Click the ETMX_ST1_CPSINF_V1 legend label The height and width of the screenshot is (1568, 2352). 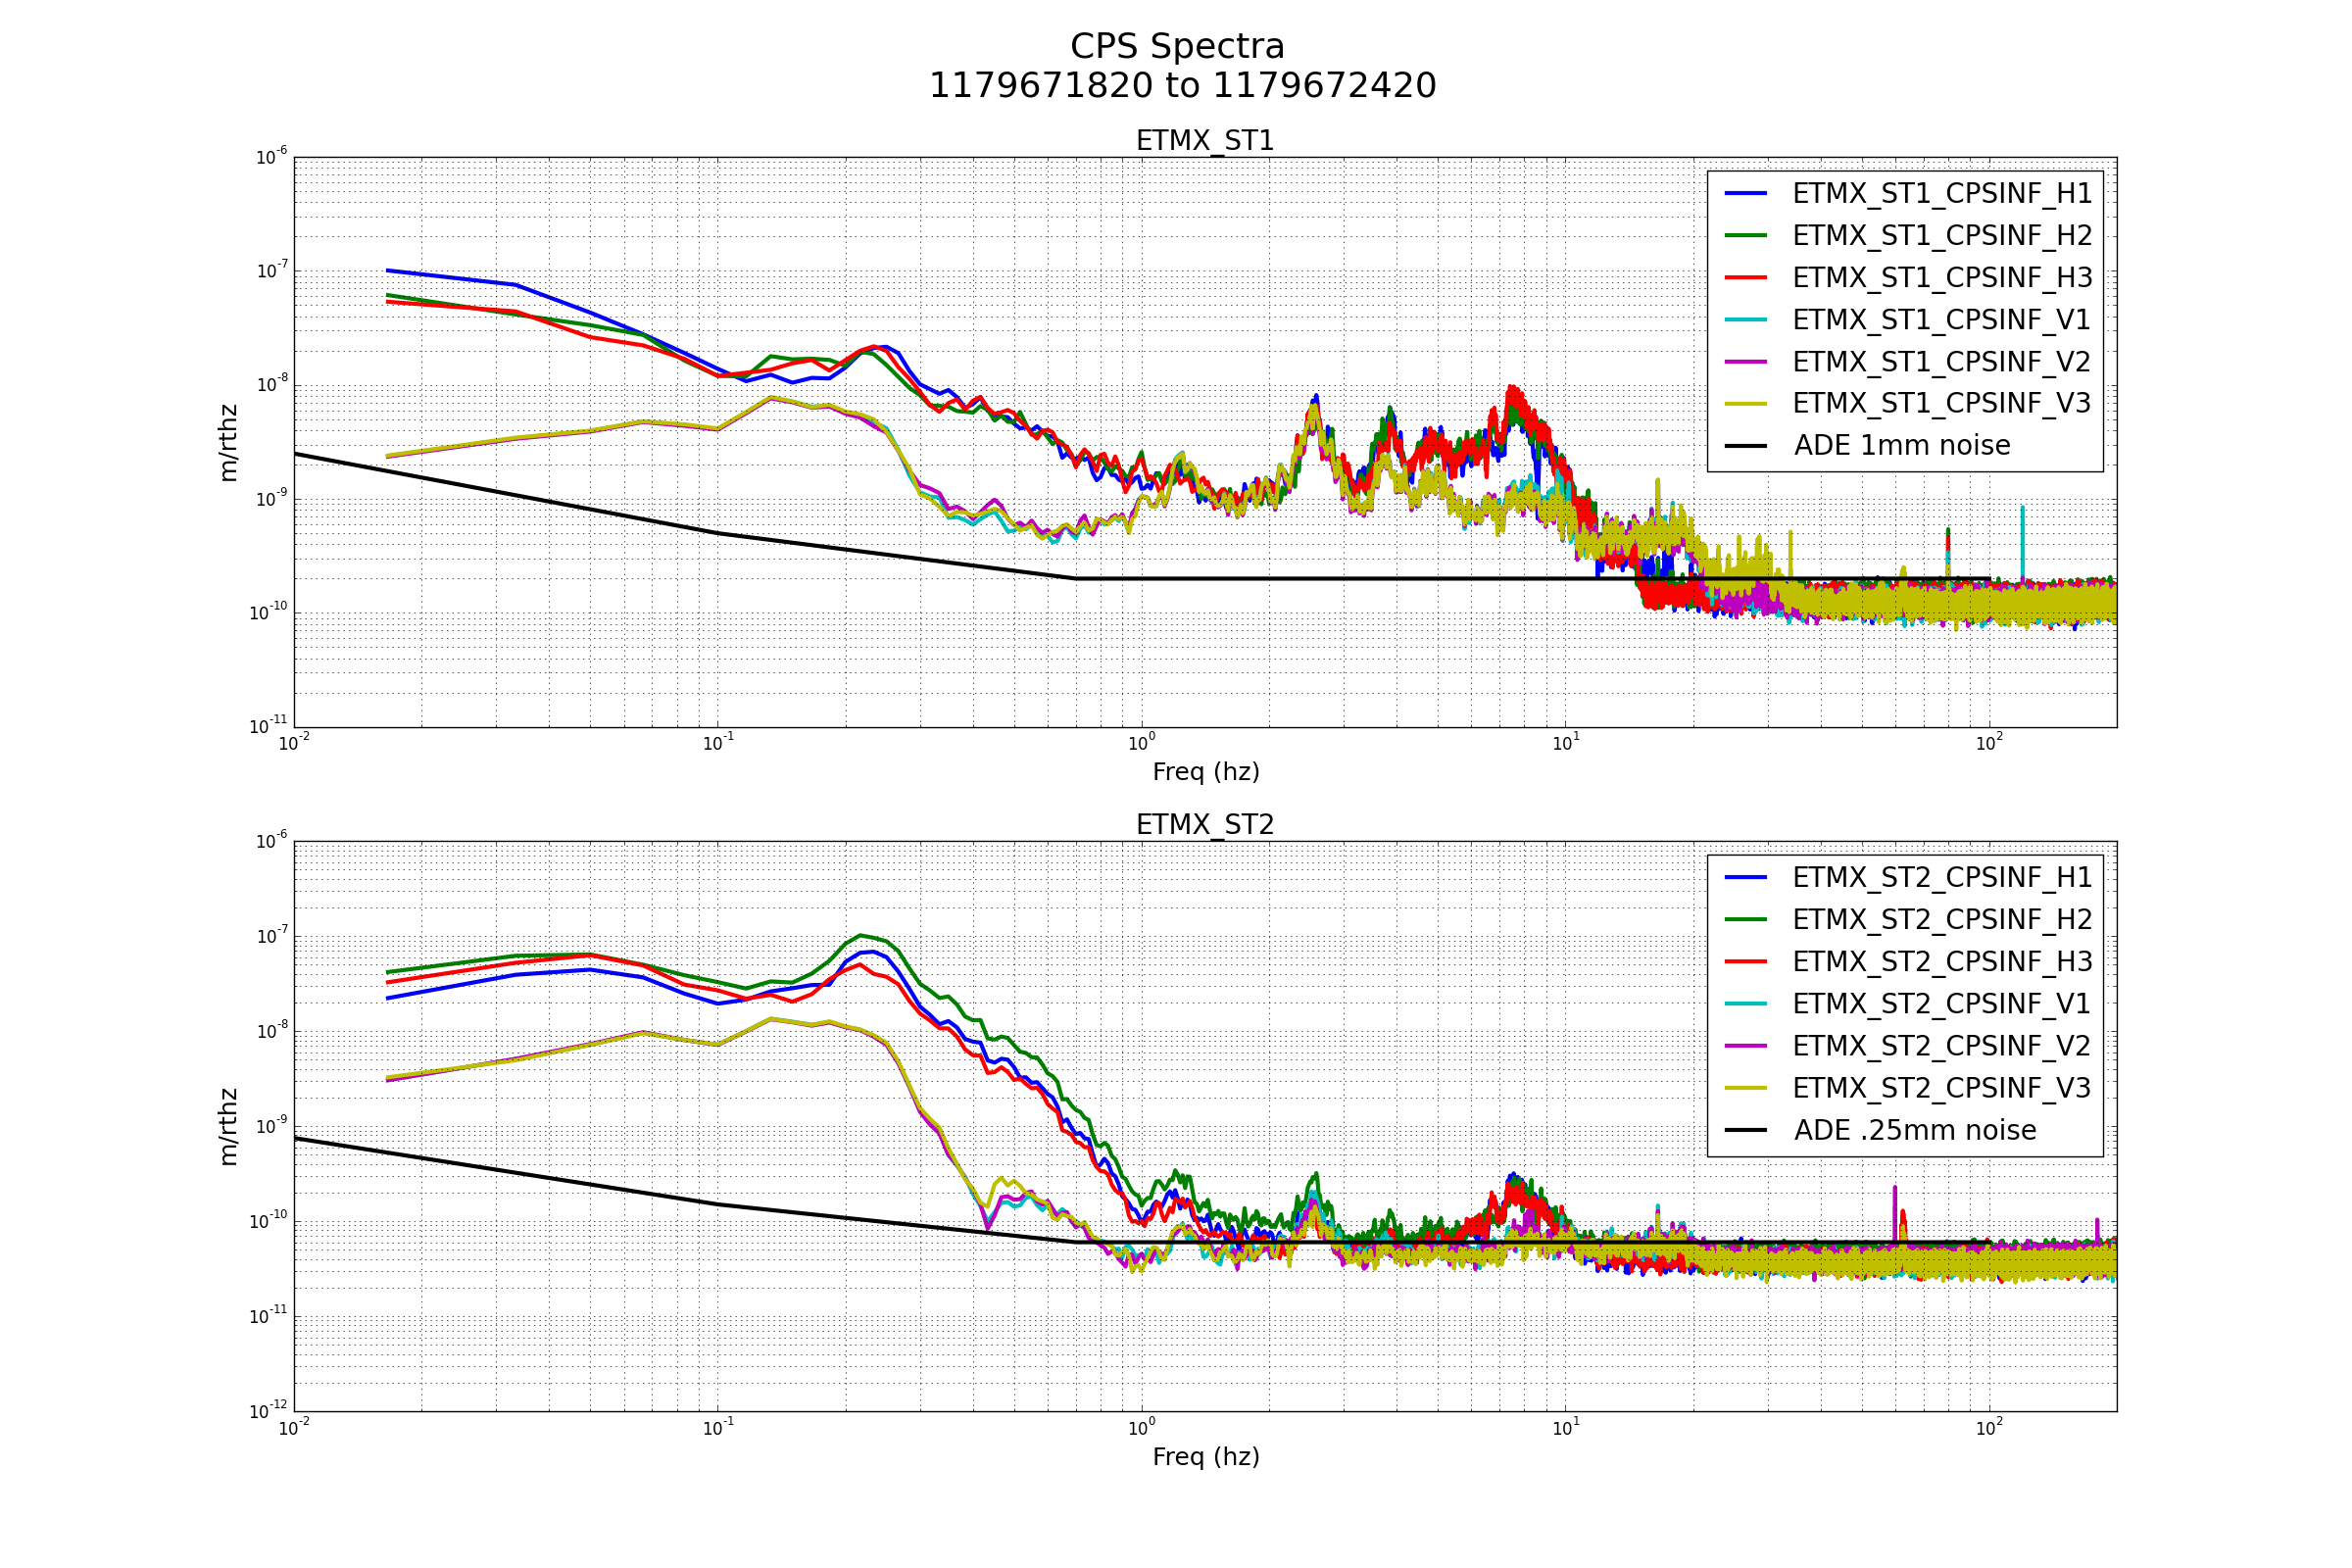point(1941,320)
